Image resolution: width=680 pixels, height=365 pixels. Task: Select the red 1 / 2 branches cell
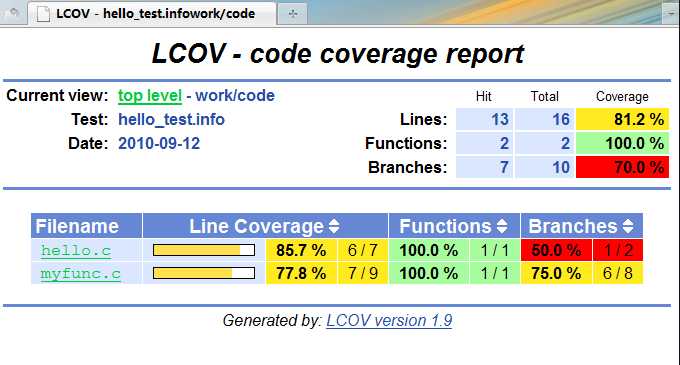tap(618, 250)
